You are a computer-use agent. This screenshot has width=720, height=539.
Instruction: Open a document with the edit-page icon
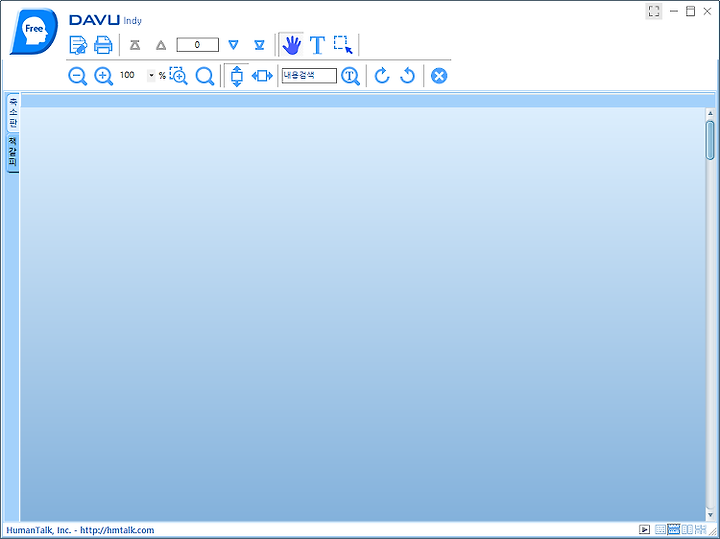(78, 45)
